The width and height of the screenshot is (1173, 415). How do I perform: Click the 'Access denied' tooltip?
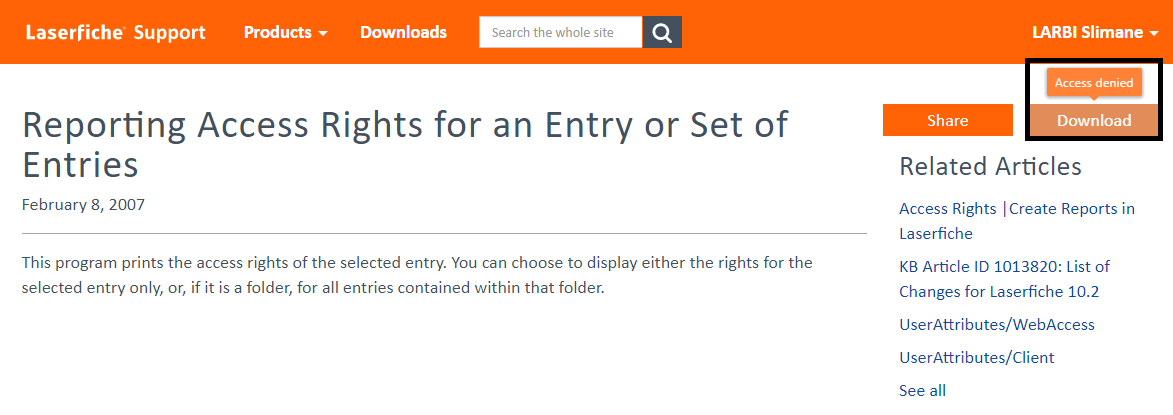coord(1094,83)
